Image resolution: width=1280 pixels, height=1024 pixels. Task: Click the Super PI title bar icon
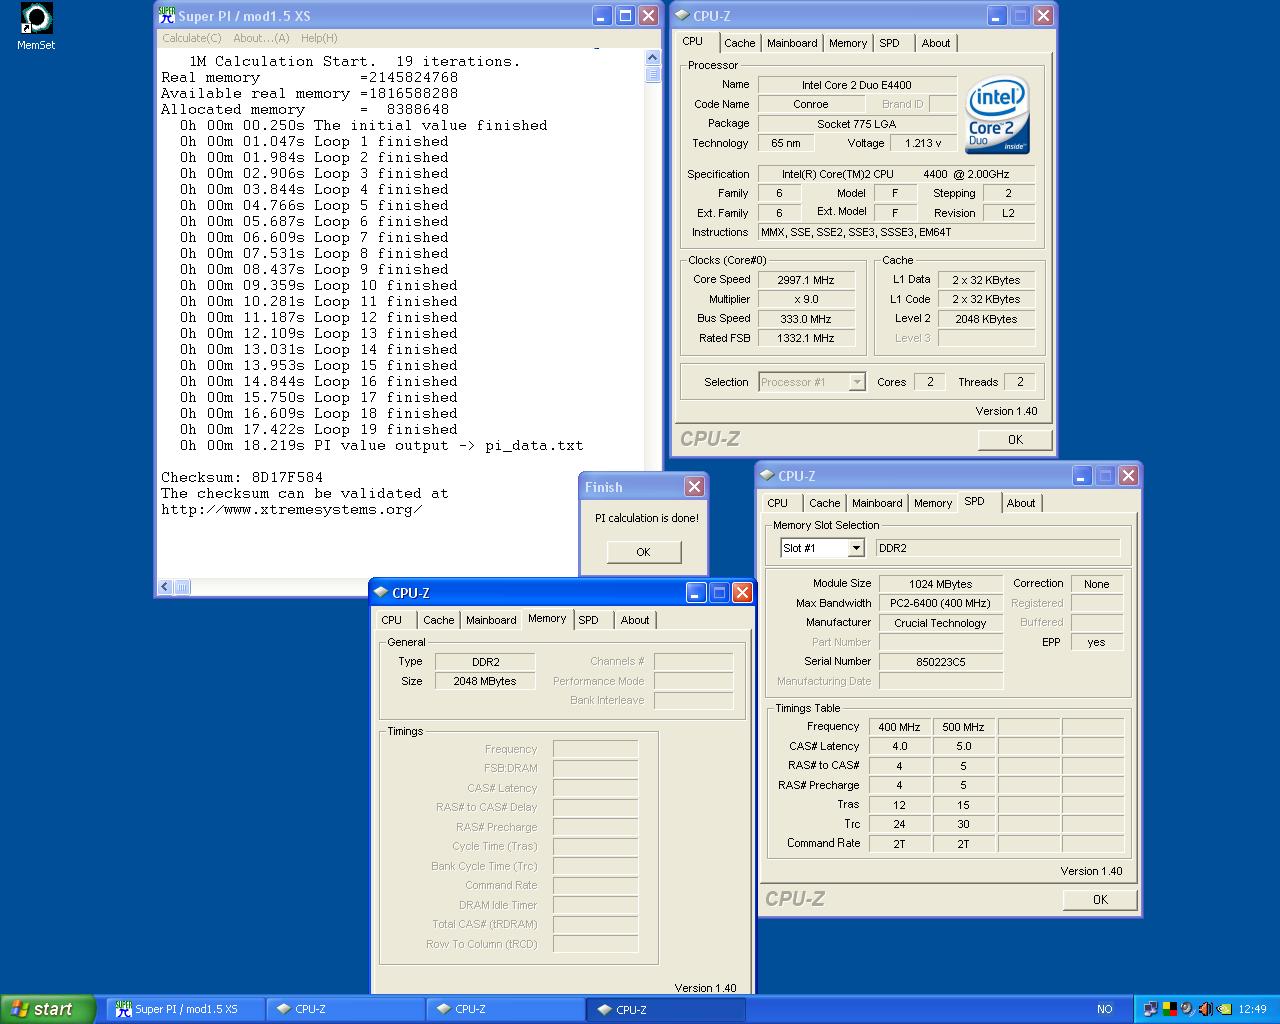(x=166, y=16)
